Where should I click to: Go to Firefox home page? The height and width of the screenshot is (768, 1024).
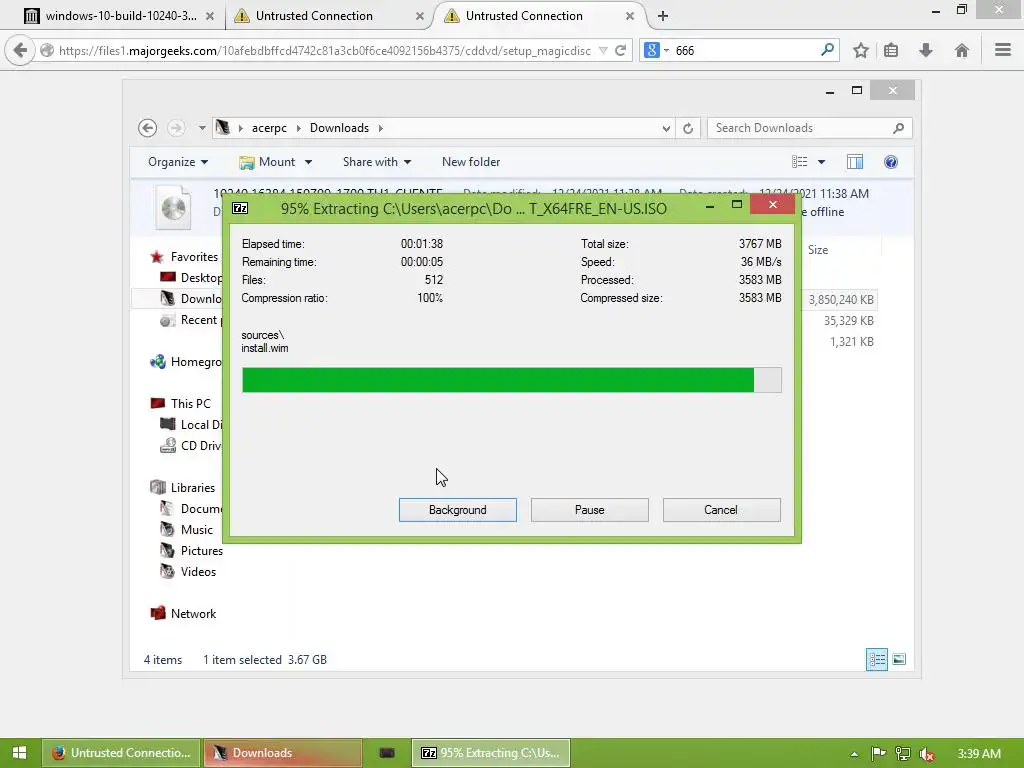click(x=961, y=50)
